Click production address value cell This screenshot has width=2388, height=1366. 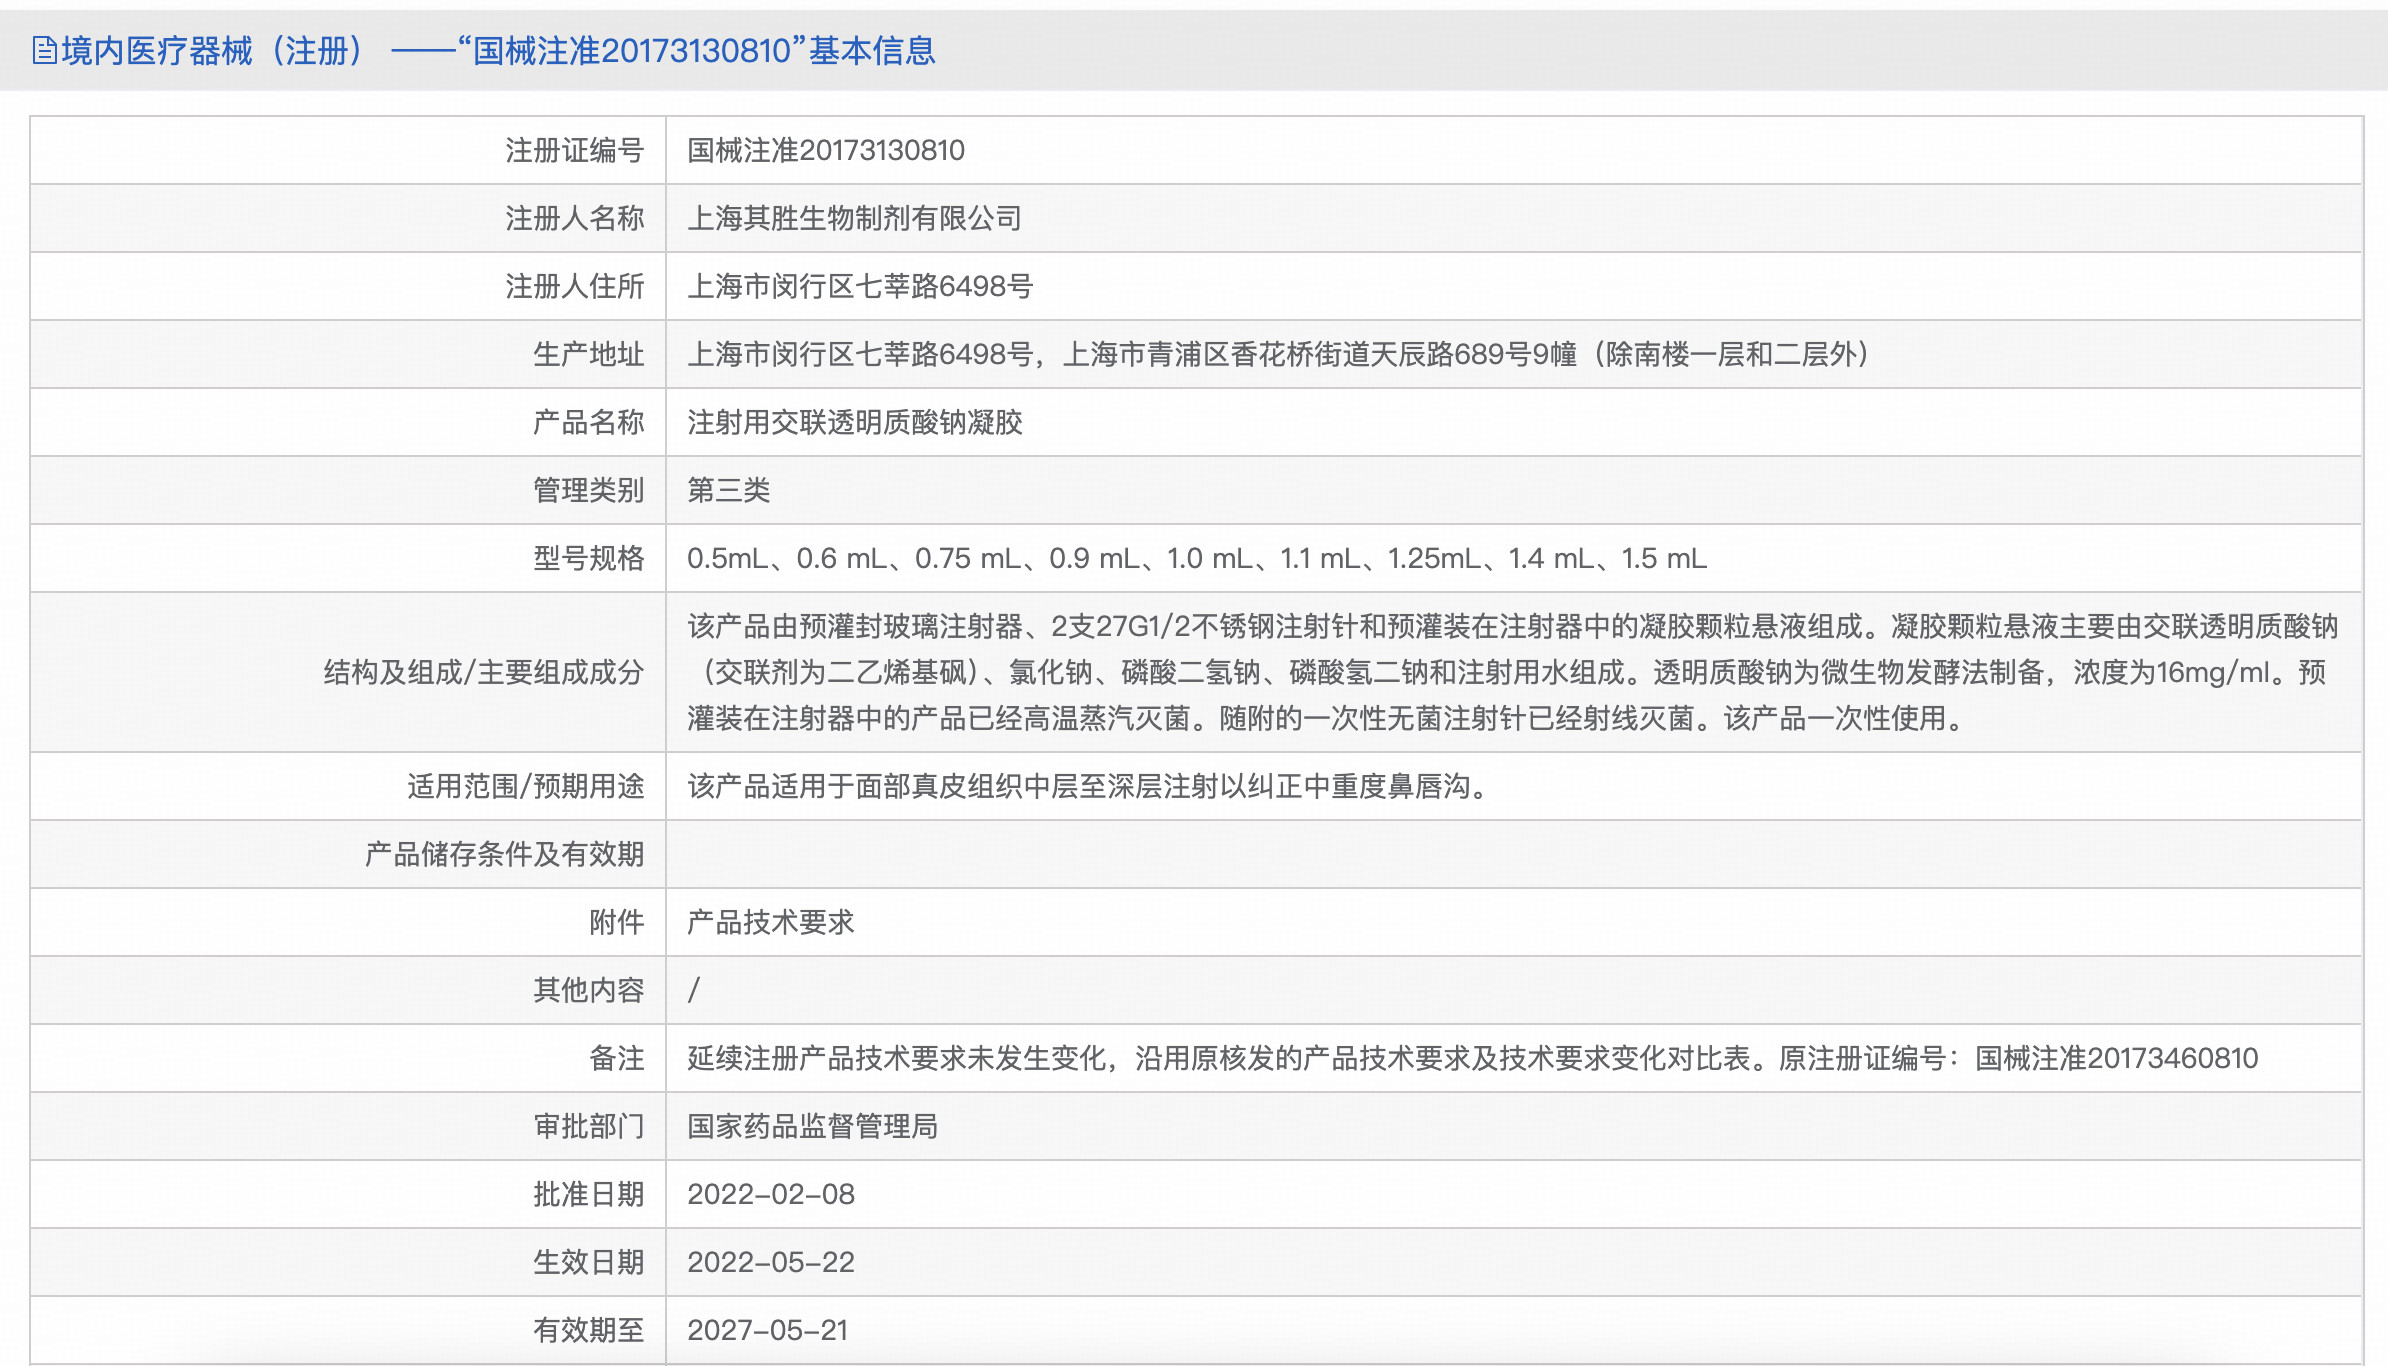pos(1277,354)
